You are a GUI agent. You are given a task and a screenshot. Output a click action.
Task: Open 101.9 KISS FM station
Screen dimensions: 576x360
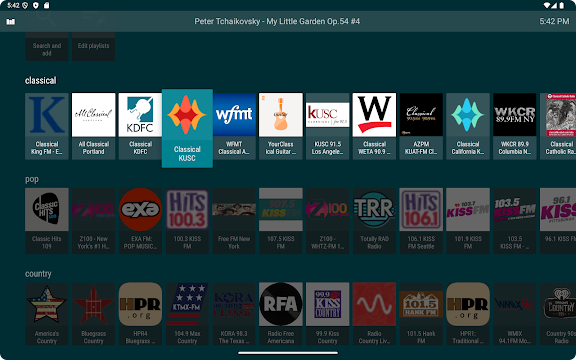point(468,221)
